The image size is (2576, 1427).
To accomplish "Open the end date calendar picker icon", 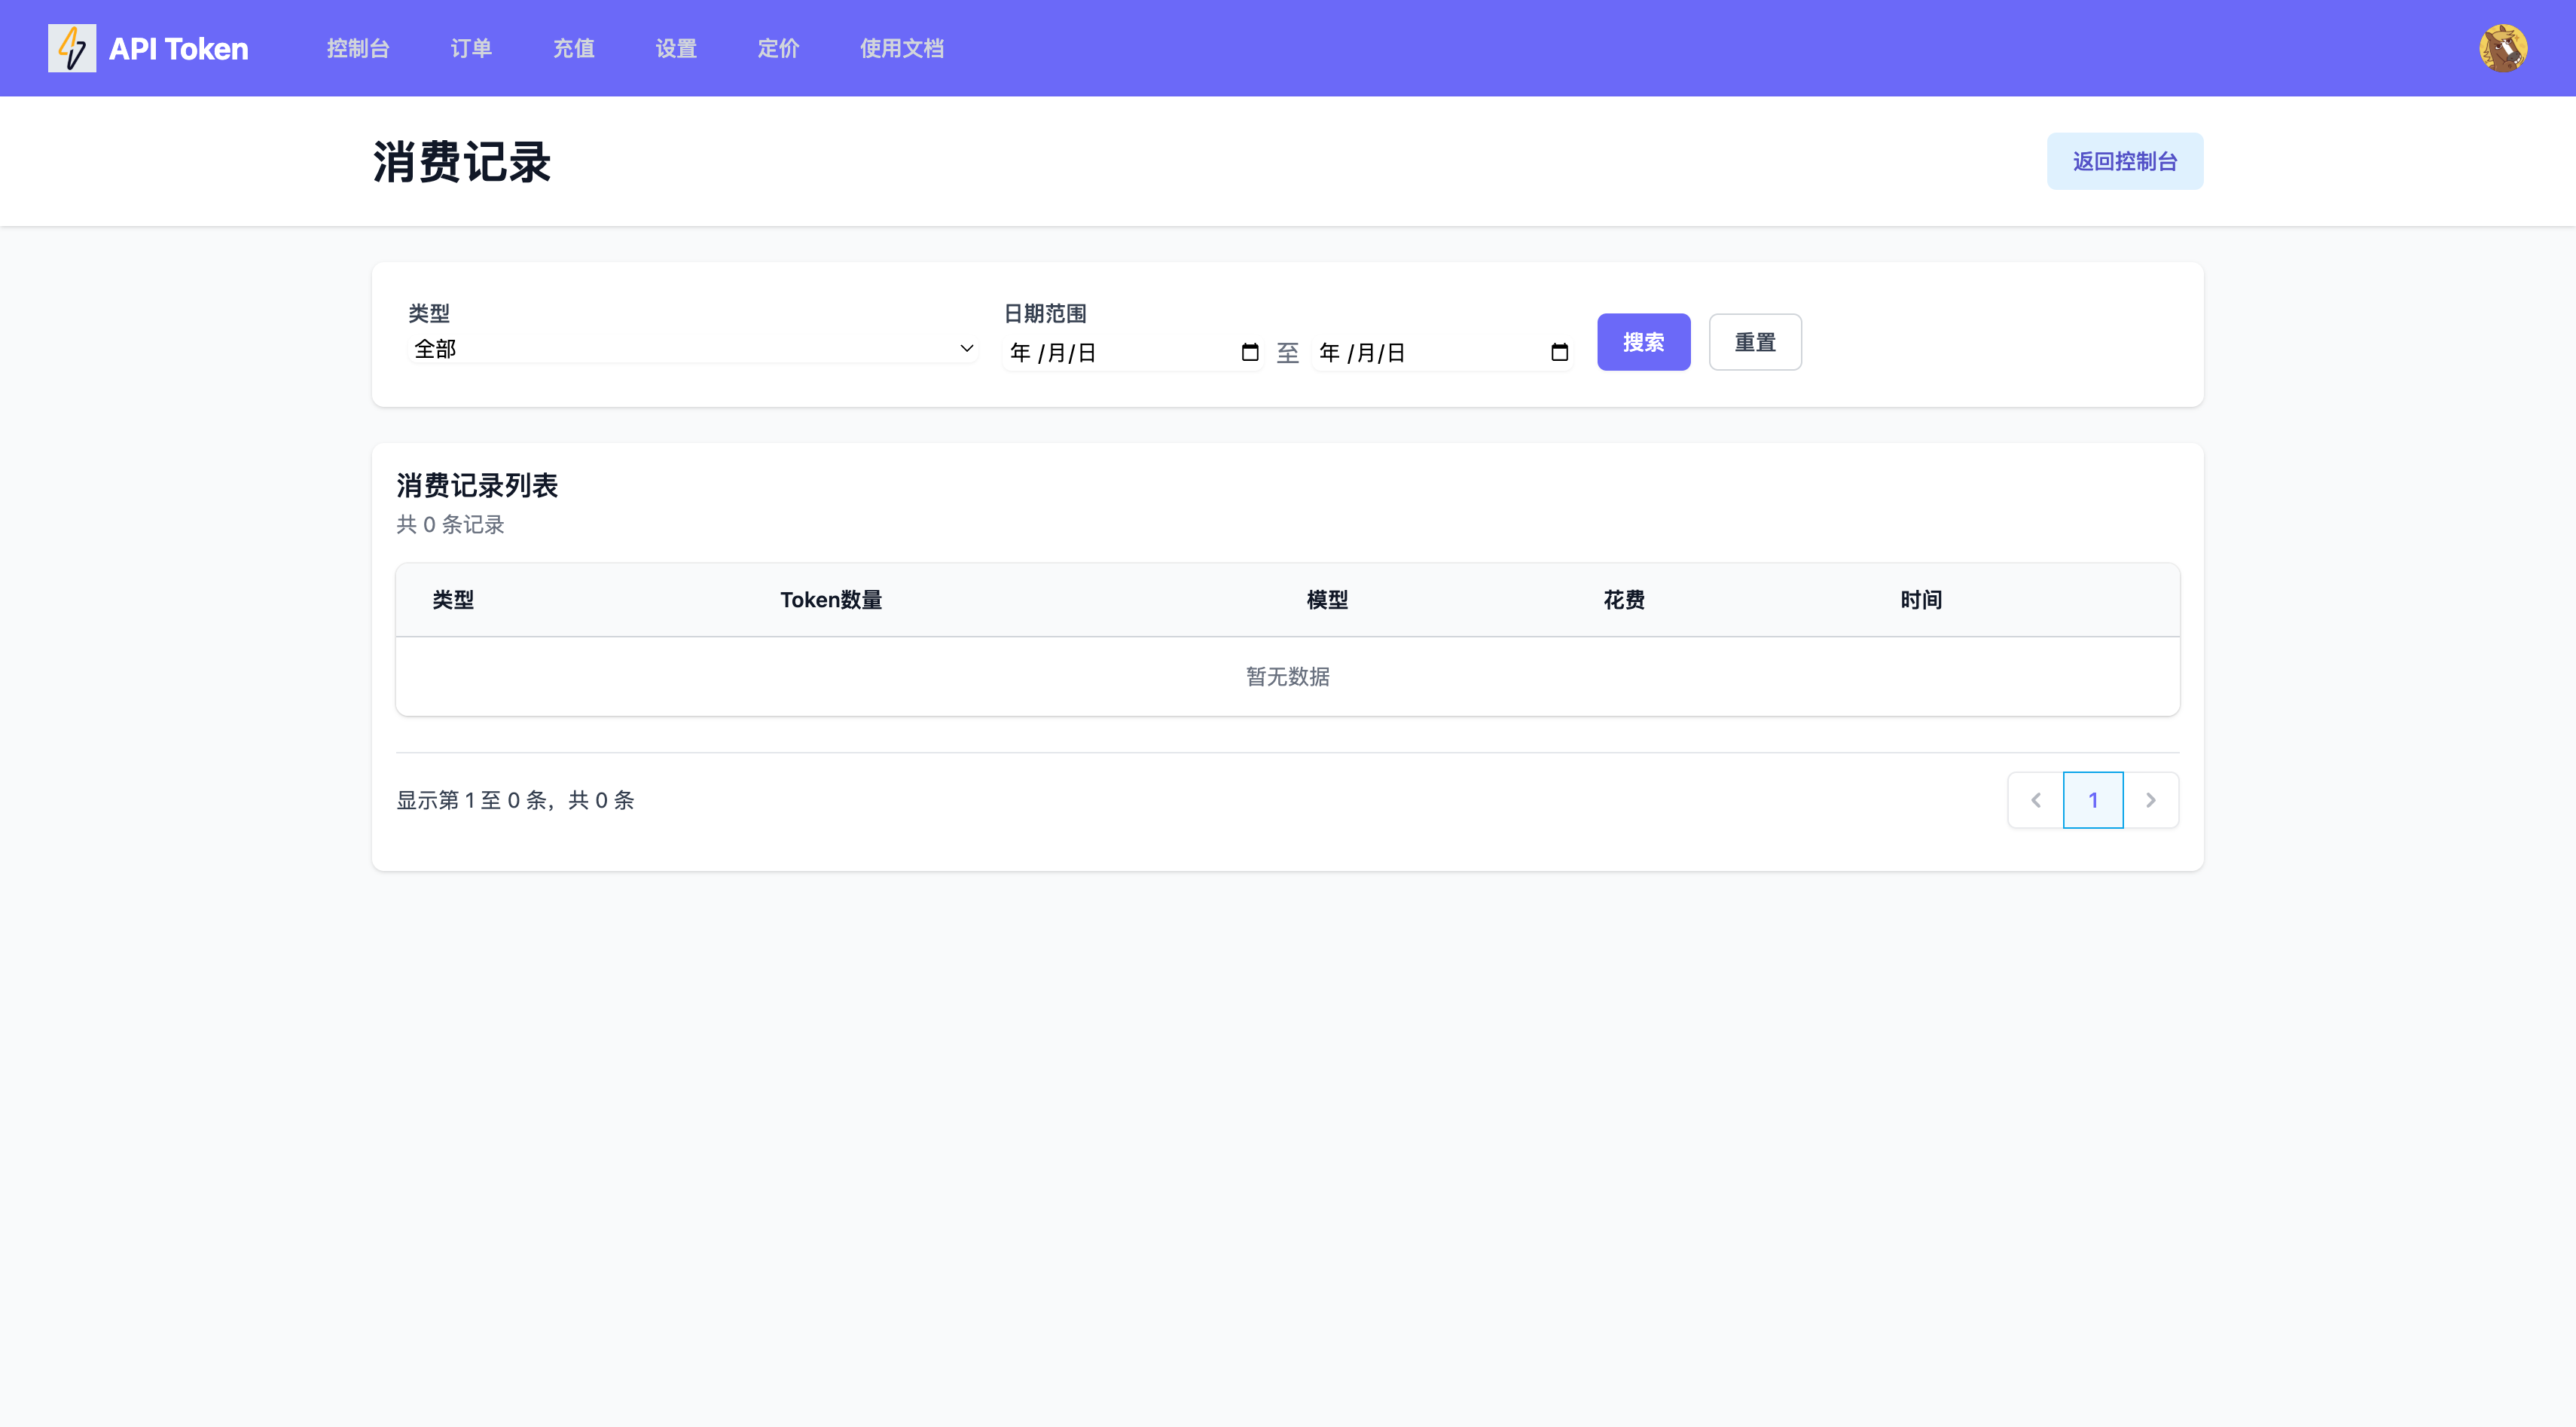I will click(1558, 352).
